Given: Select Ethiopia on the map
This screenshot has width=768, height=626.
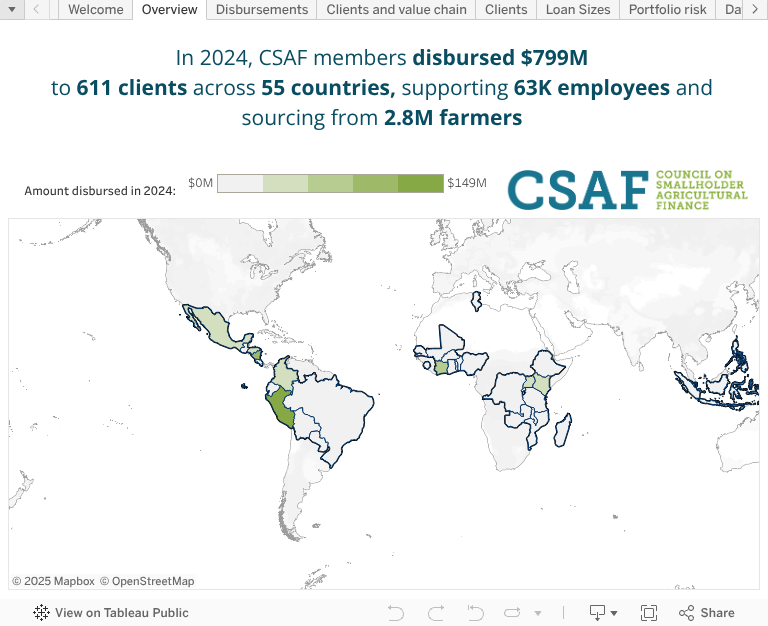Looking at the screenshot, I should pos(548,365).
